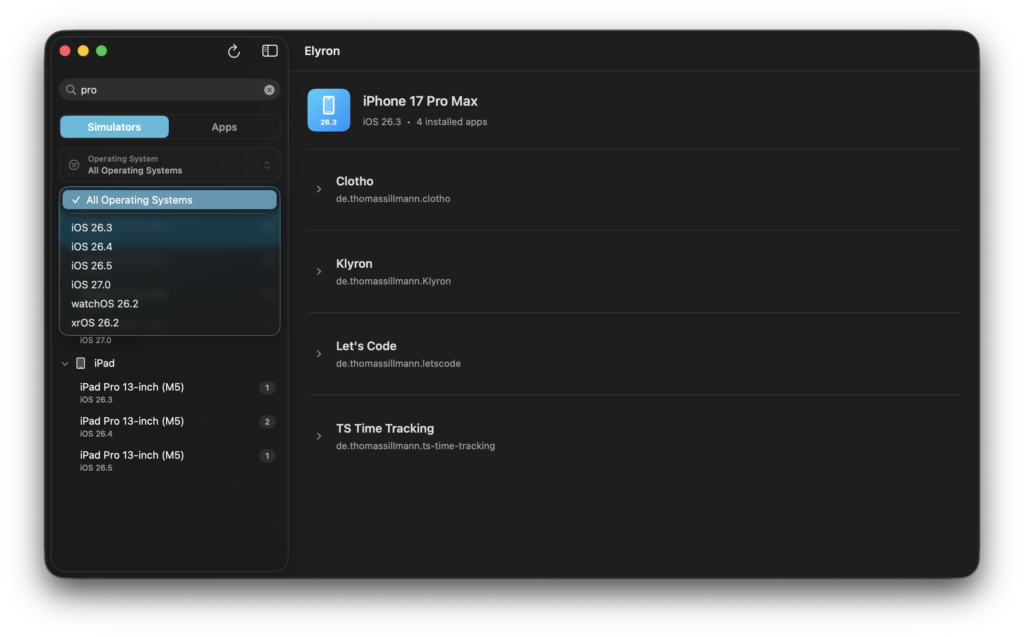Click the Clotho app name
1024x637 pixels.
355,181
